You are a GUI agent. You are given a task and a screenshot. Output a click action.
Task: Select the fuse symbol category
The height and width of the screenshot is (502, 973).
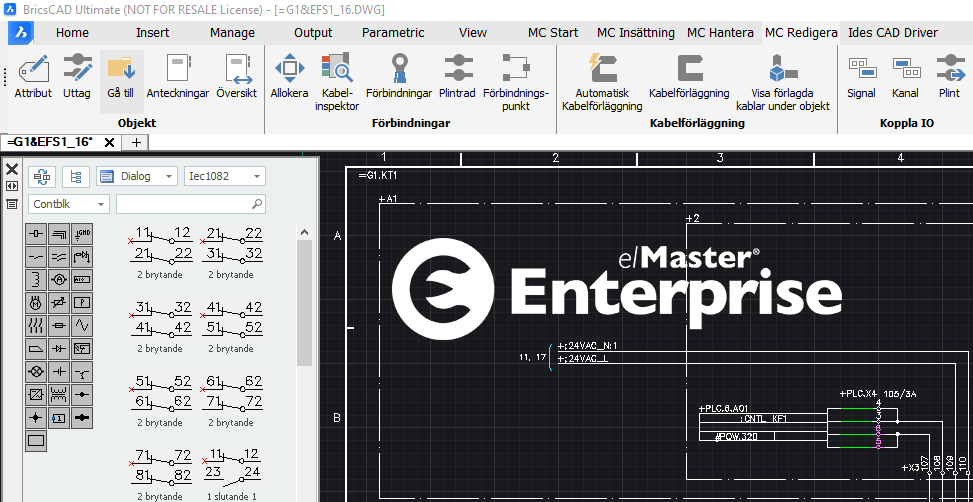pos(59,325)
